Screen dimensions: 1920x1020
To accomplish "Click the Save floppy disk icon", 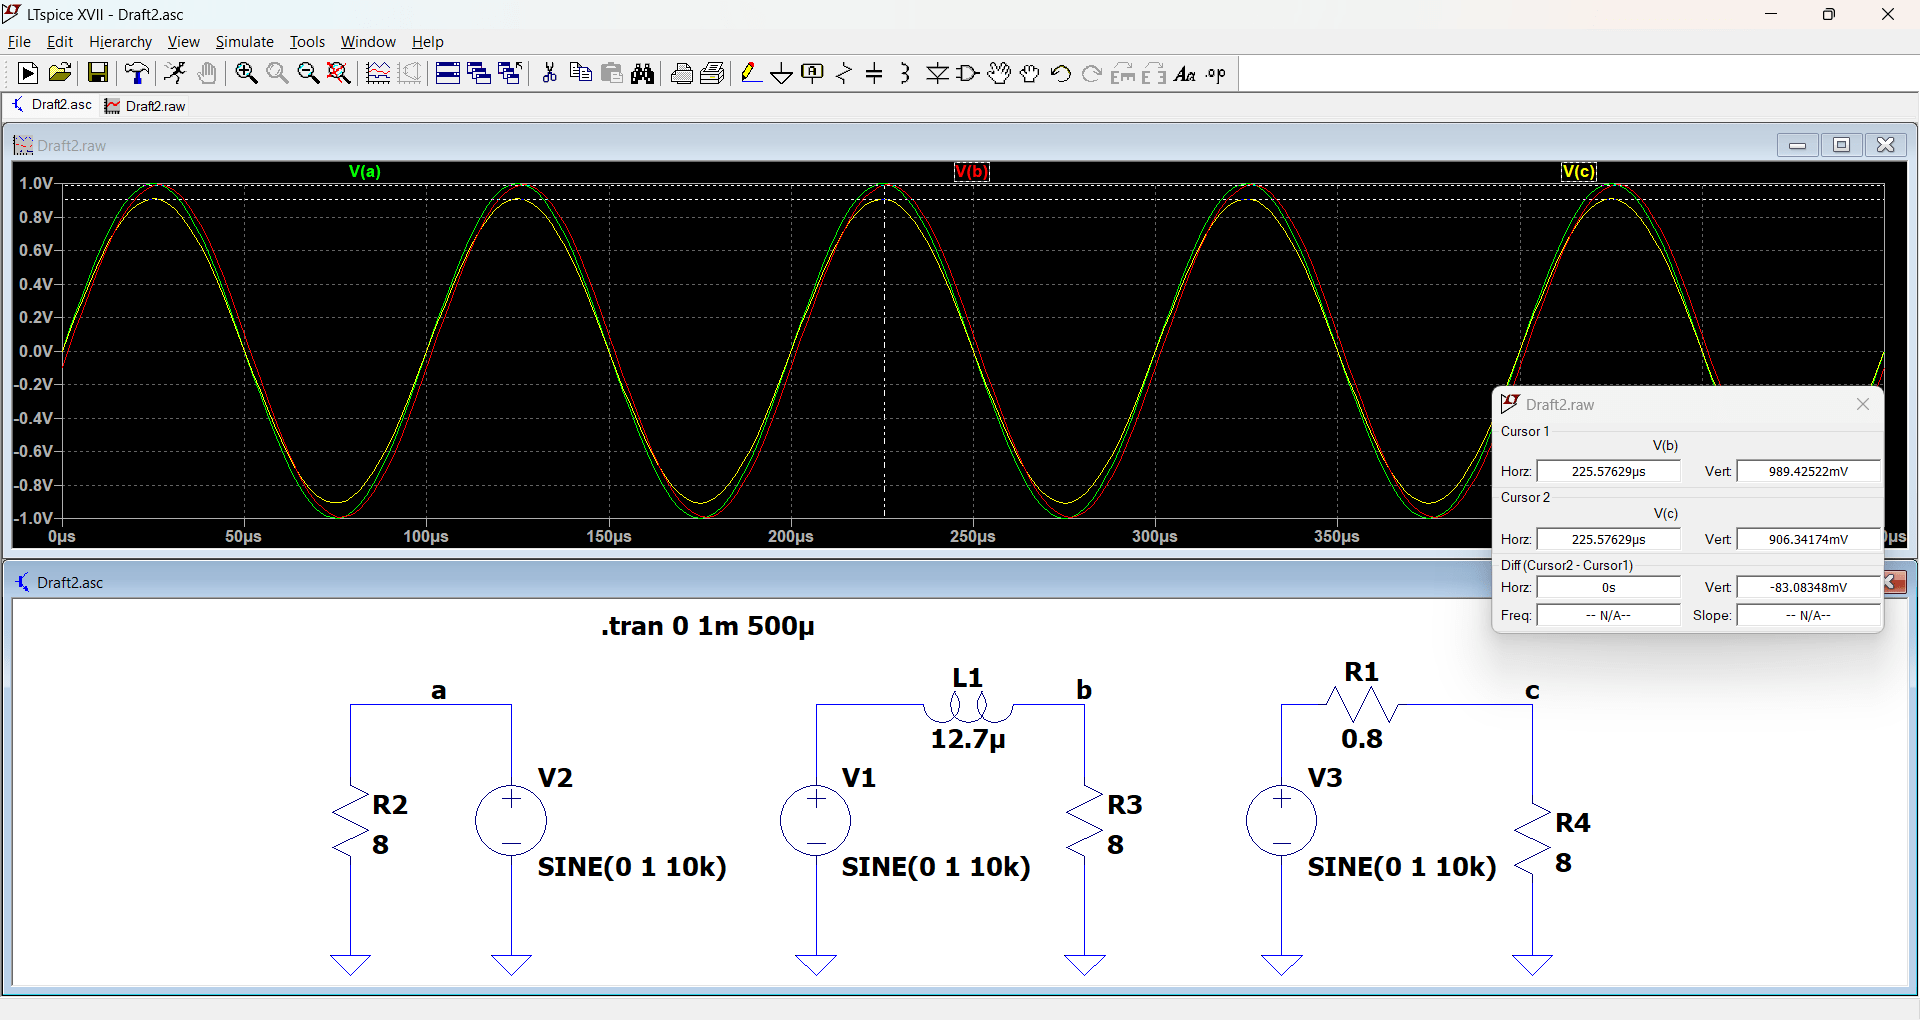I will click(x=98, y=73).
